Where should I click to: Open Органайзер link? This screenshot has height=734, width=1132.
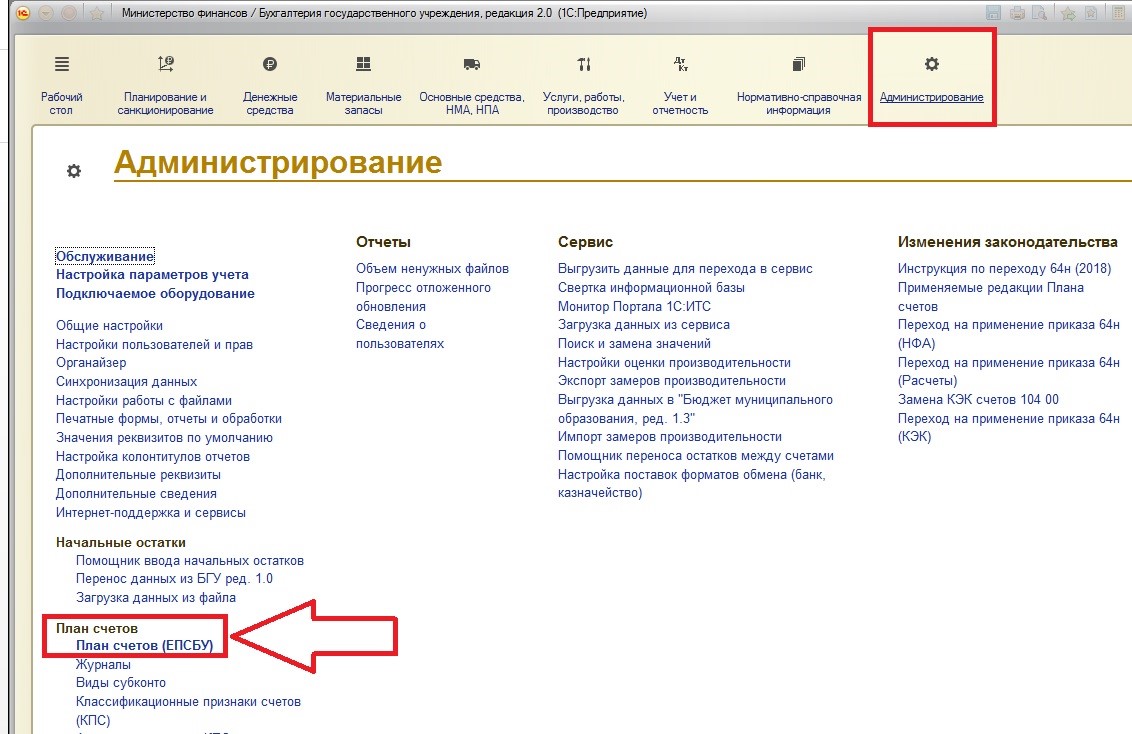point(91,362)
